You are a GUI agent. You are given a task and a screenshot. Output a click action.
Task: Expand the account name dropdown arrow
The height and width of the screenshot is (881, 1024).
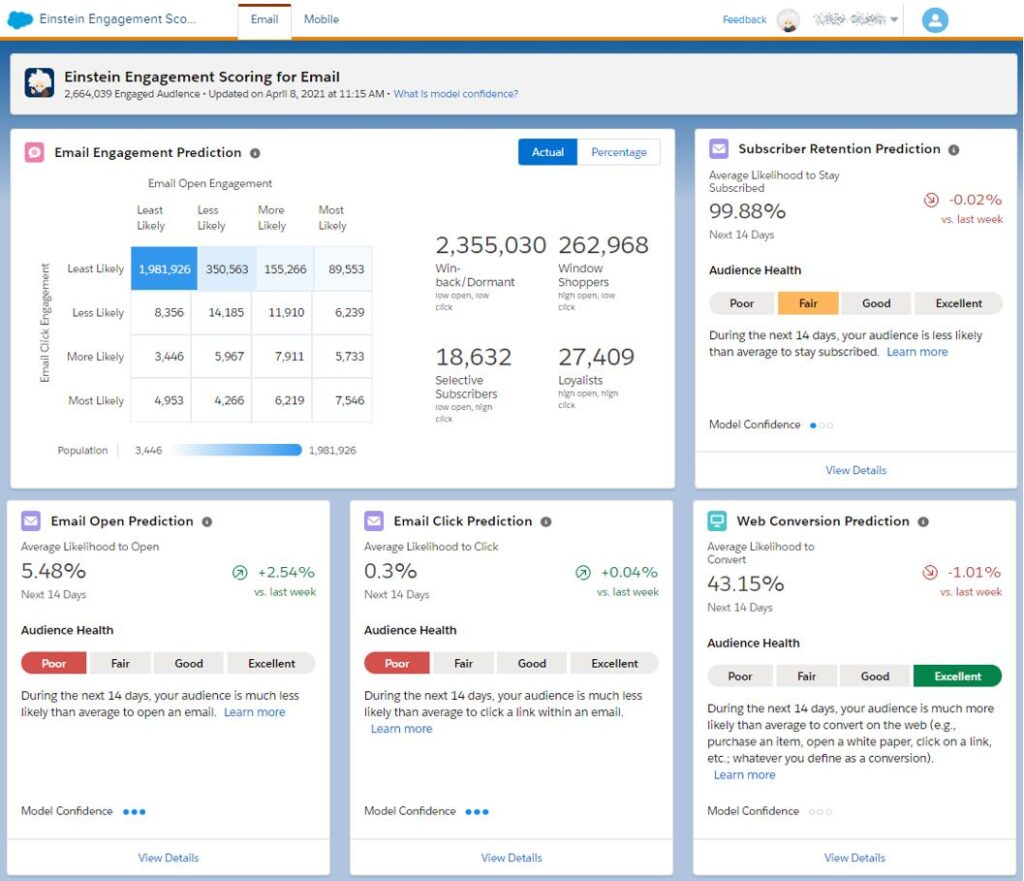(x=894, y=20)
